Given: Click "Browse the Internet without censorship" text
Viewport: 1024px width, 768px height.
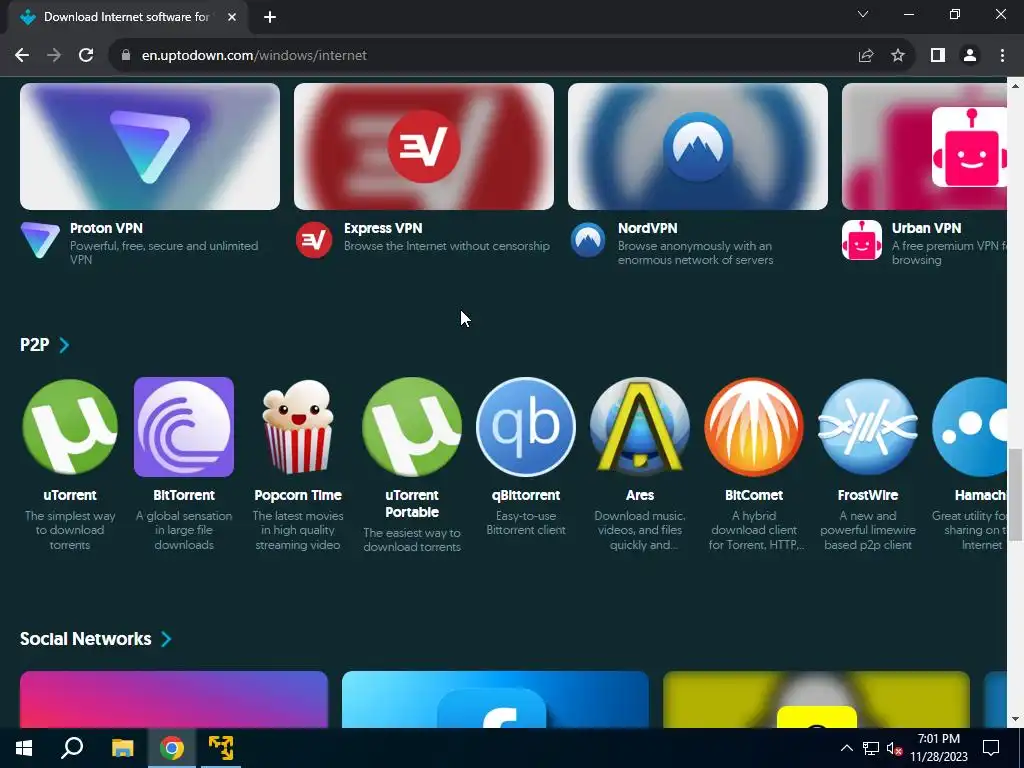Looking at the screenshot, I should (447, 246).
